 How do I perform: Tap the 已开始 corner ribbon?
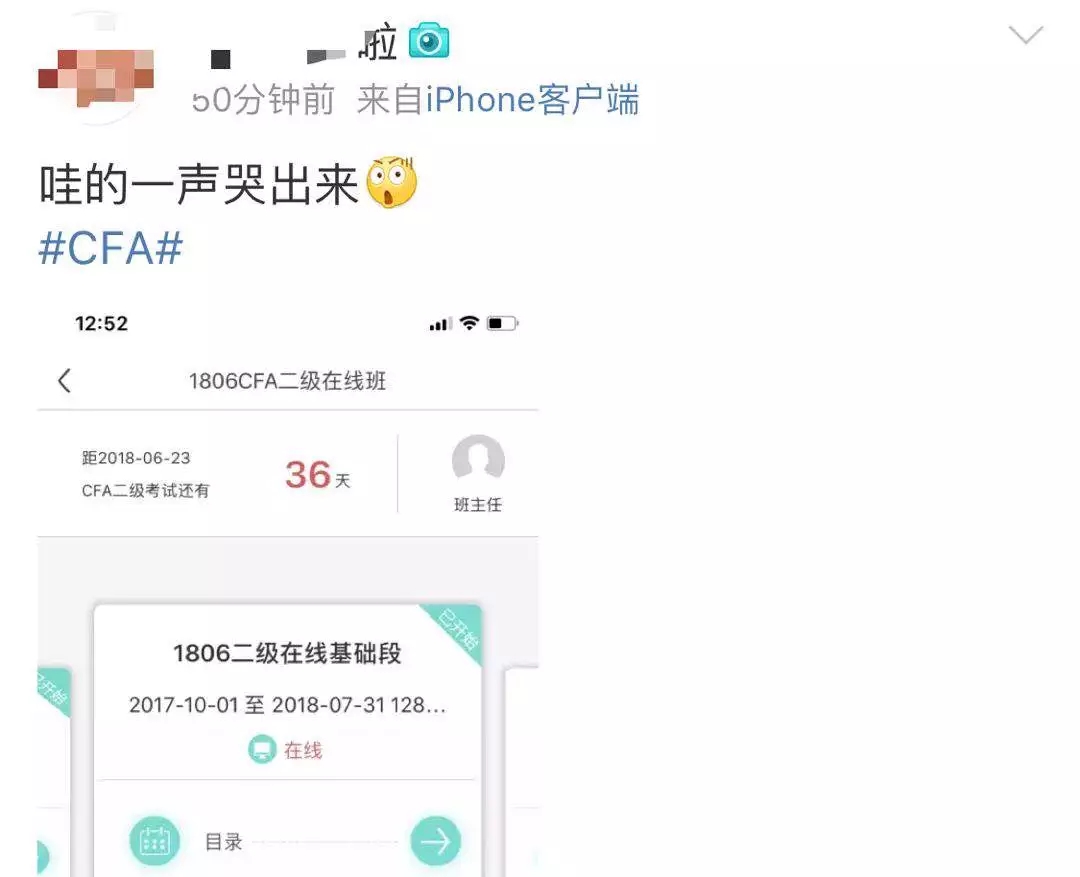point(457,629)
